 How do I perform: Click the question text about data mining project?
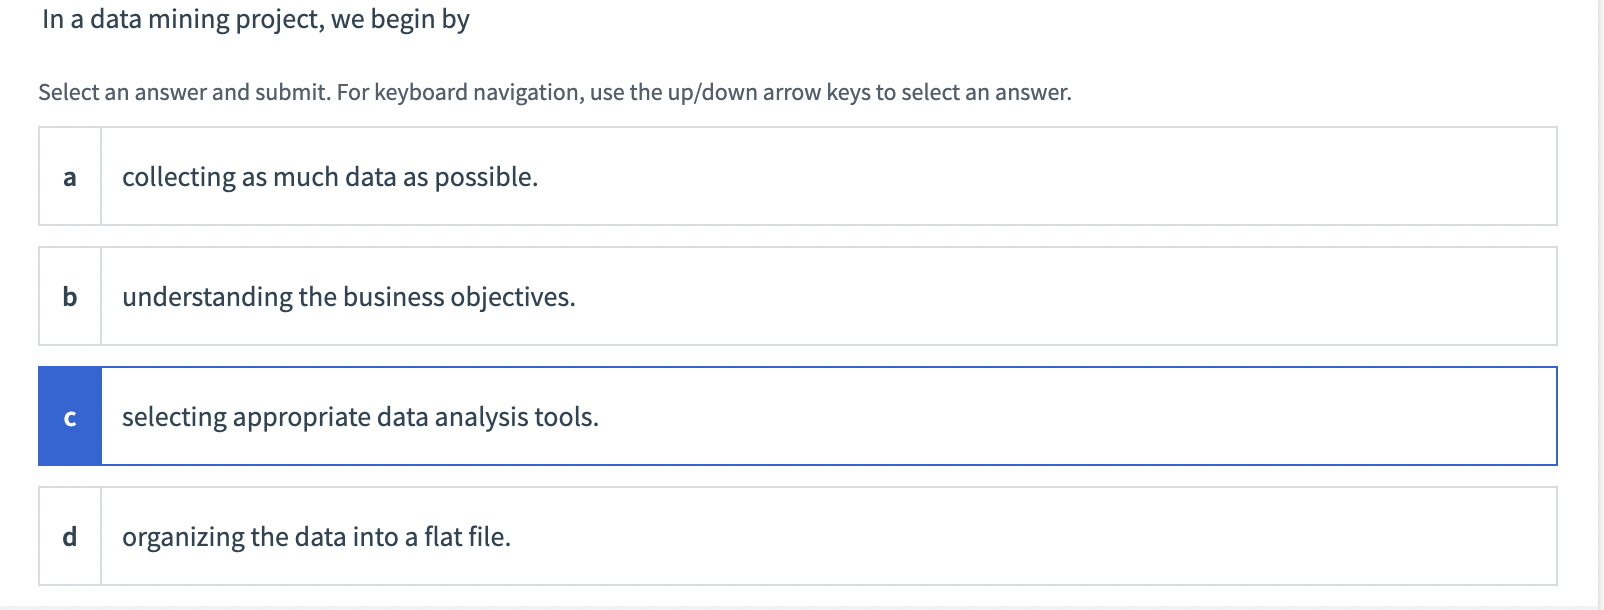256,20
